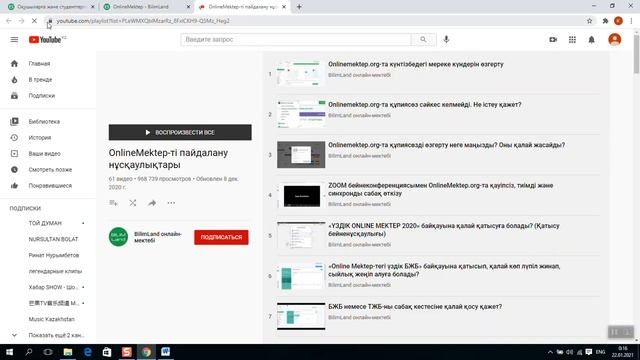Open video 7 thumbnail
The width and height of the screenshot is (640, 360).
[x=301, y=316]
